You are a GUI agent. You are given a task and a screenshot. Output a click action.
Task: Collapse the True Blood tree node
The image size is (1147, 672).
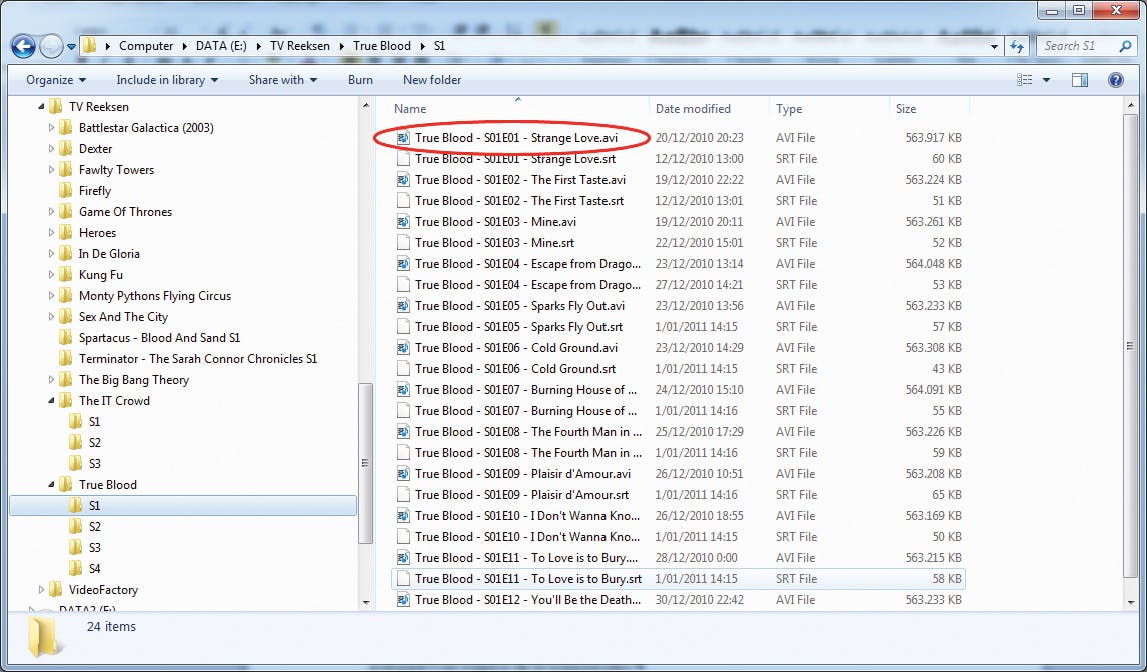51,485
